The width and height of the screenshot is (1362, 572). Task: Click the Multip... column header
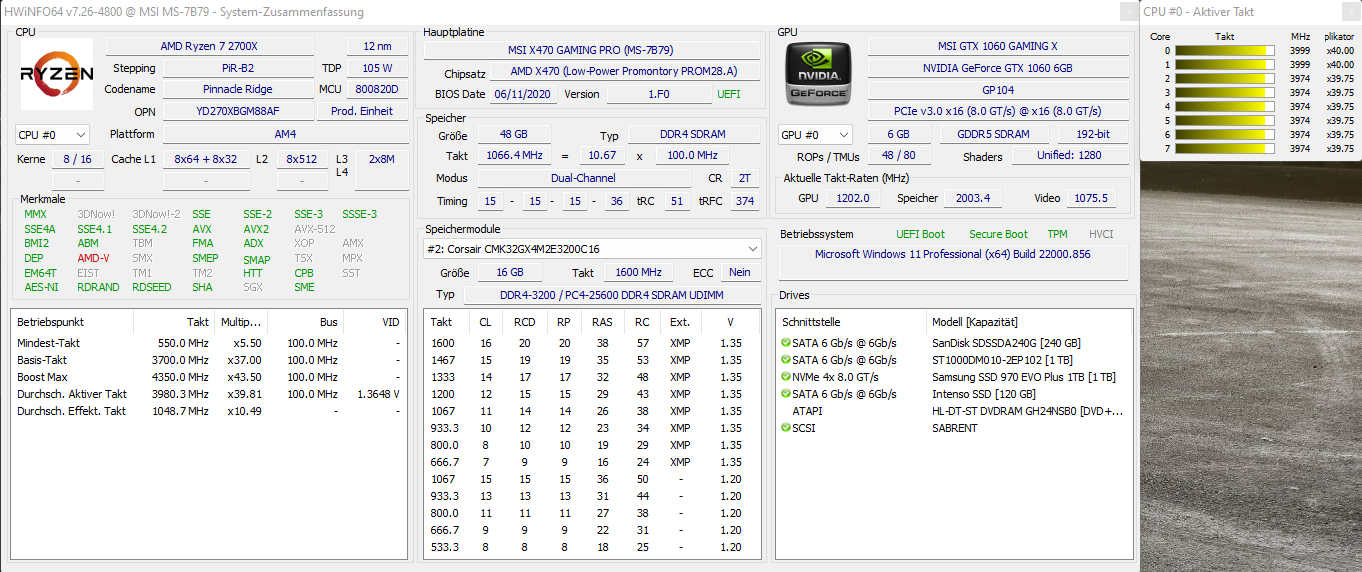coord(240,322)
